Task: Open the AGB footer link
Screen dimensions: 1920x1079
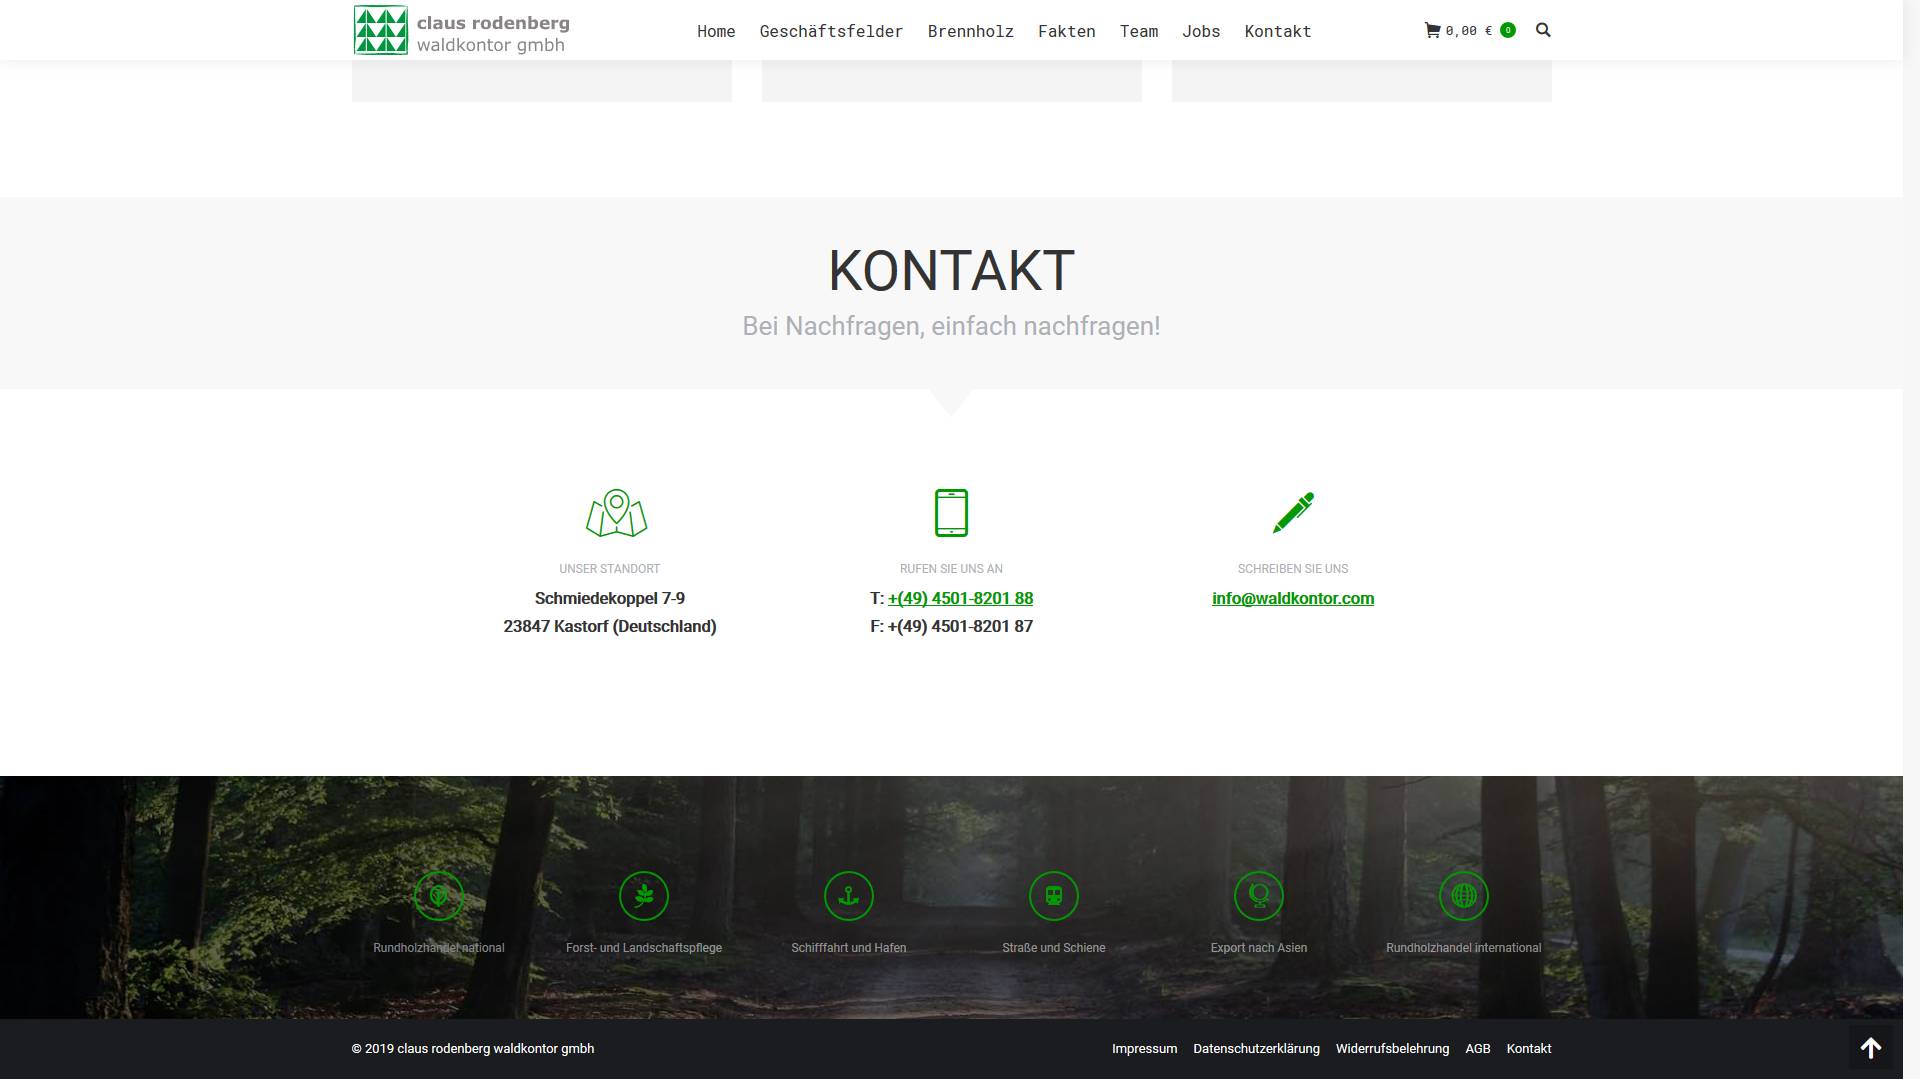Action: click(1478, 1048)
